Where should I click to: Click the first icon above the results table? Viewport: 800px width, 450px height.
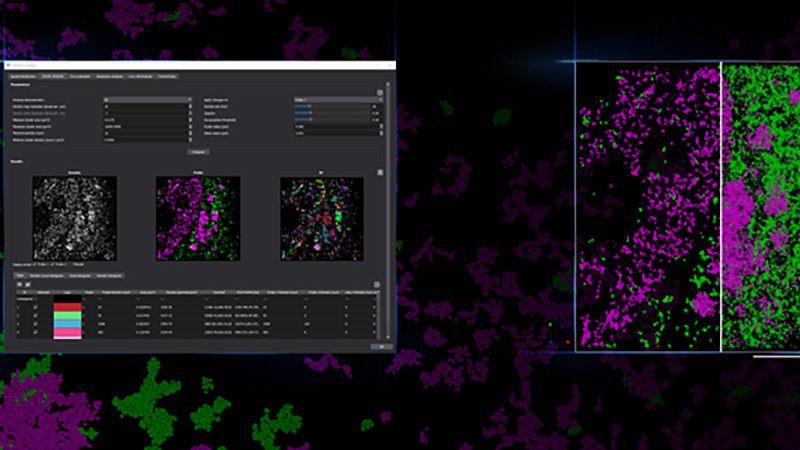[x=20, y=285]
